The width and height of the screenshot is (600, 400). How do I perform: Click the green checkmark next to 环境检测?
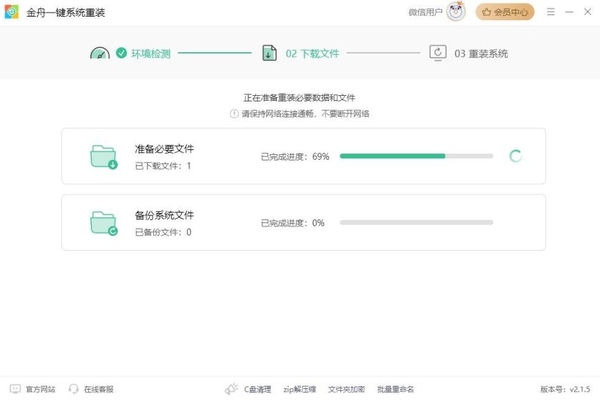tap(121, 53)
